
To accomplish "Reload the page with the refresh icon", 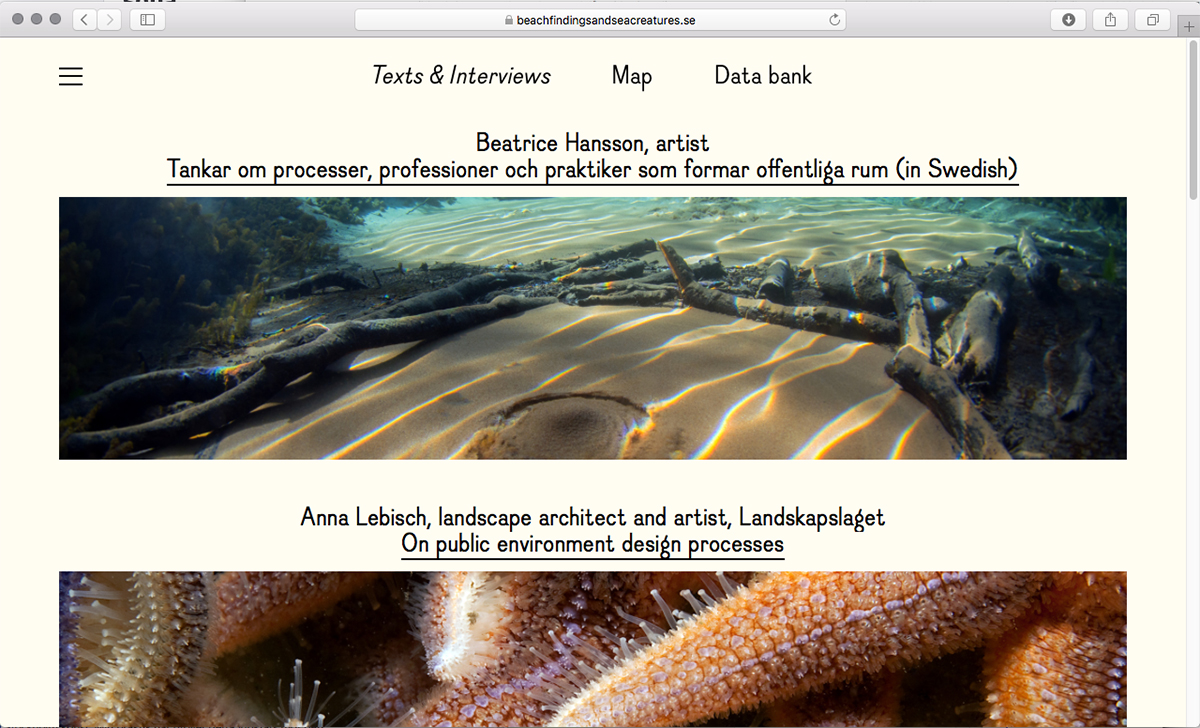I will coord(834,19).
